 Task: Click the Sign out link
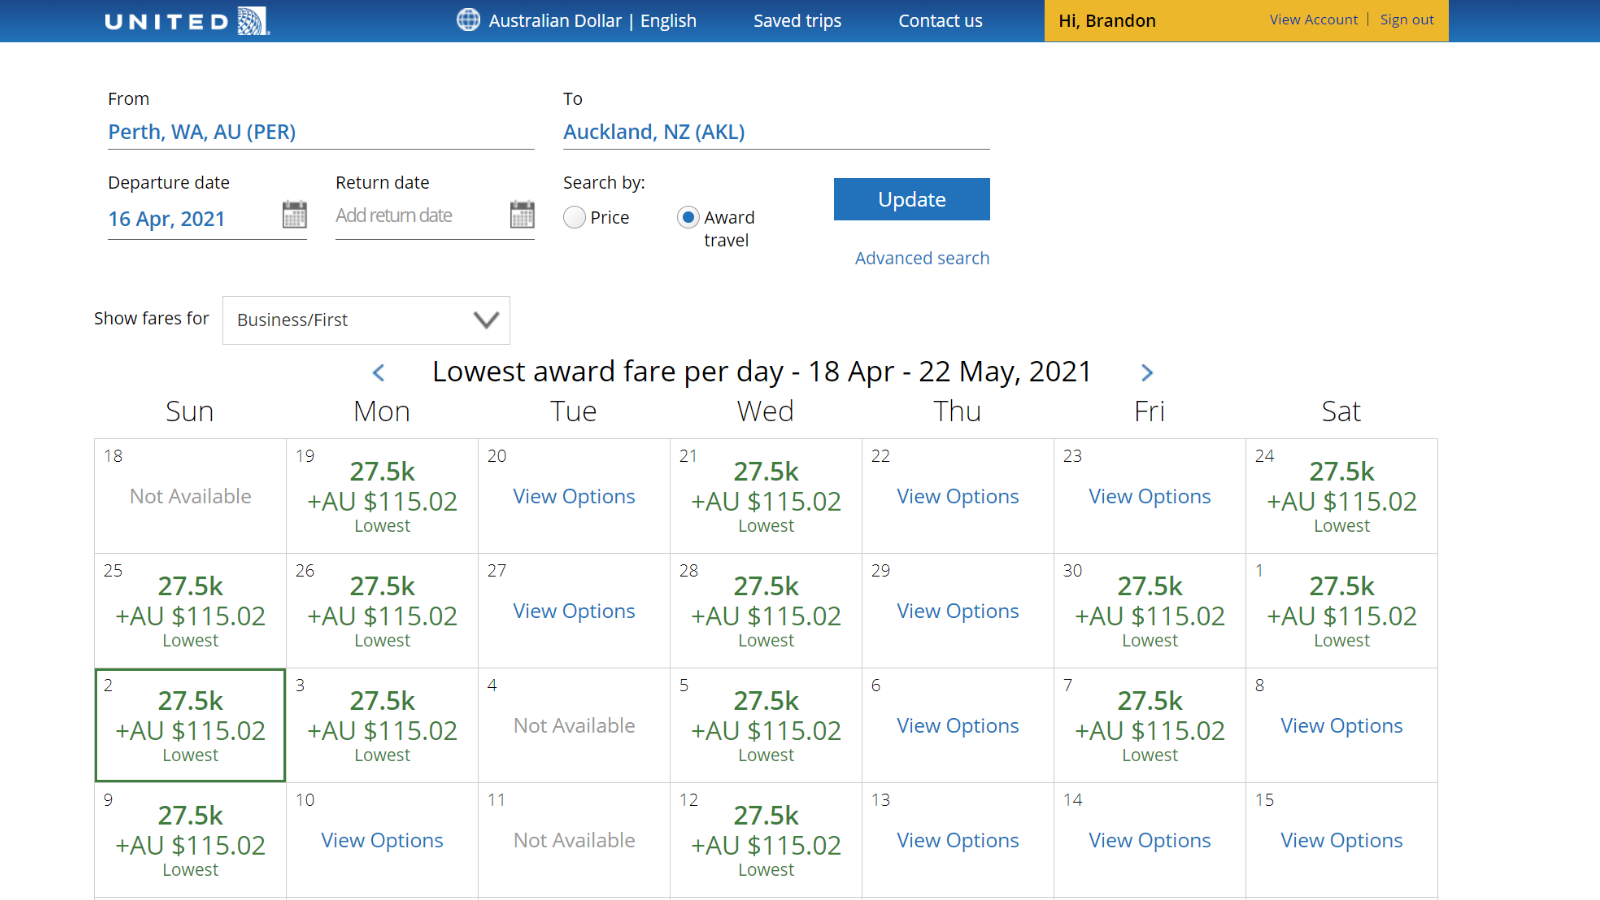[1407, 20]
